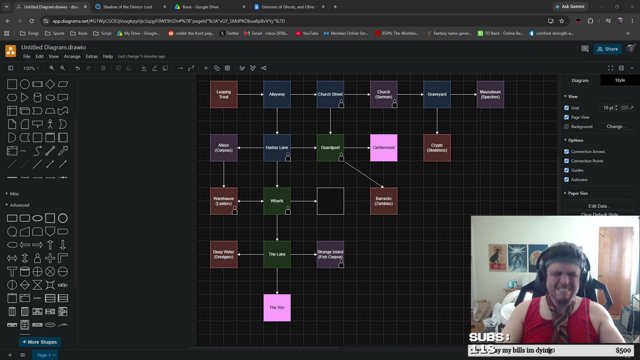Open the Arrange menu
640x360 pixels.
(x=72, y=57)
